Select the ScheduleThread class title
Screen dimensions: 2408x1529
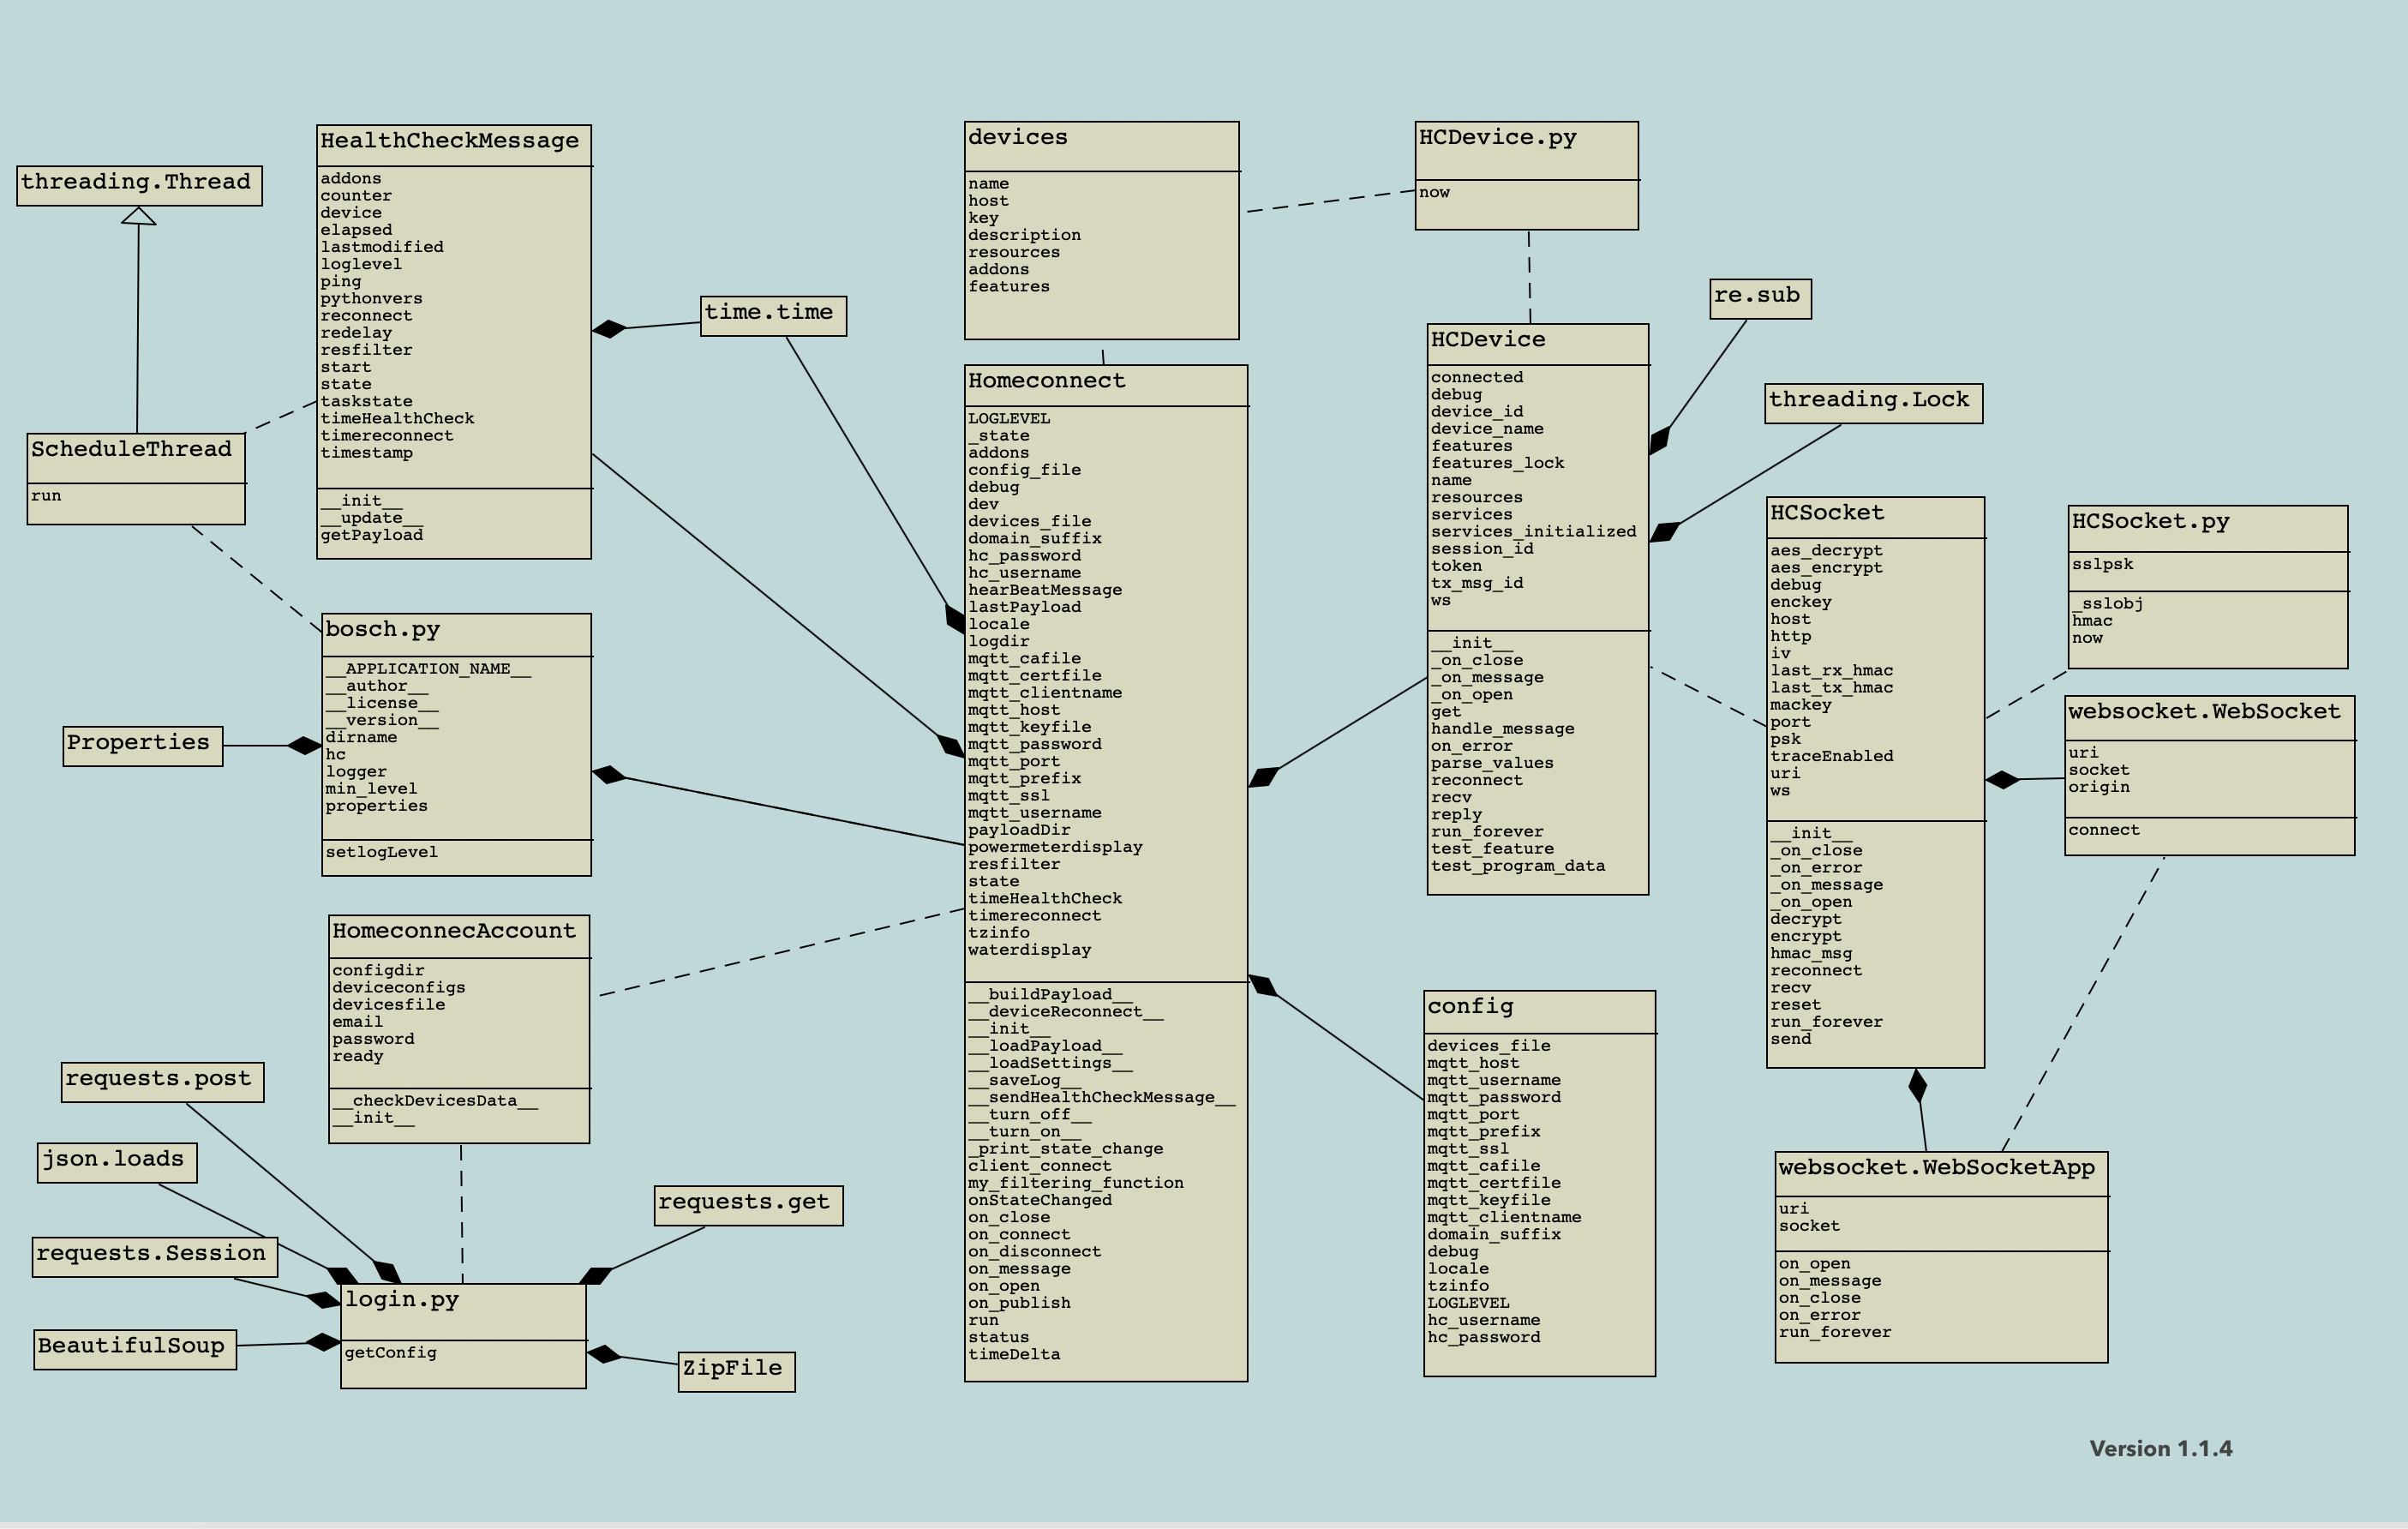131,449
